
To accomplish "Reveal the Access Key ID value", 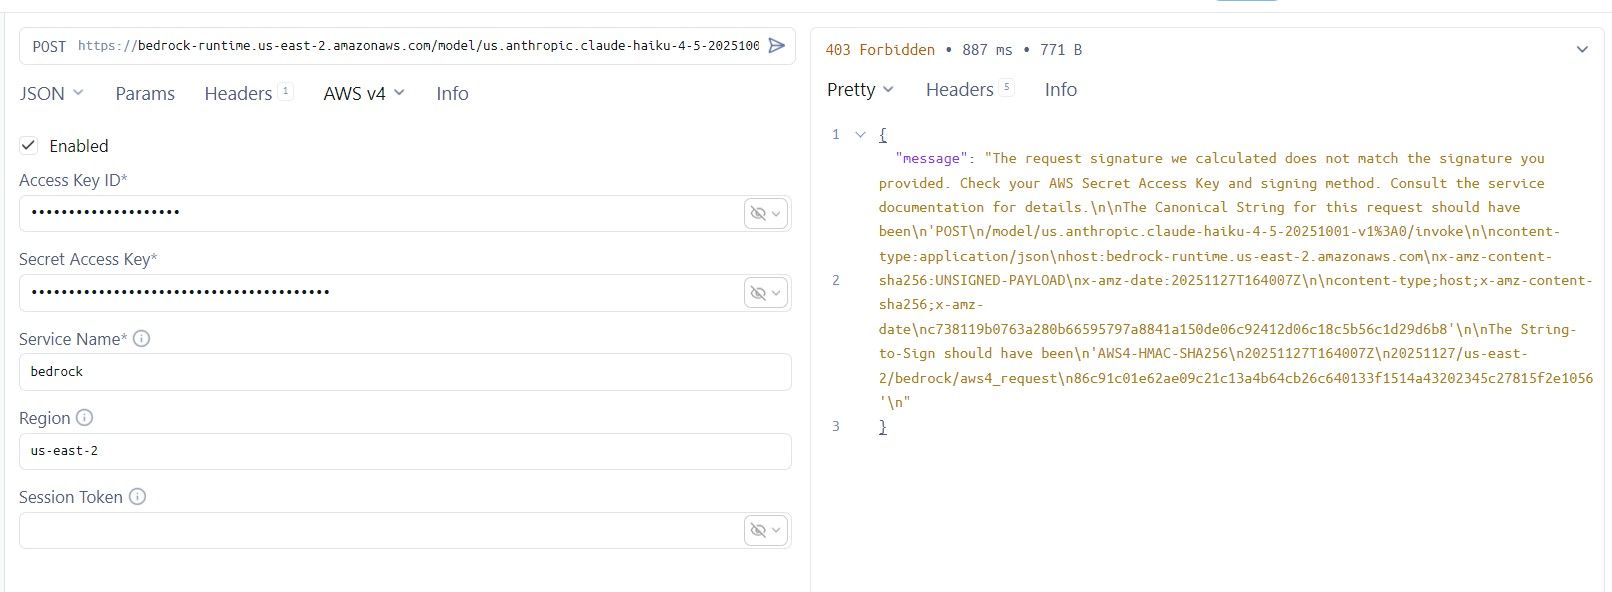I will 759,213.
